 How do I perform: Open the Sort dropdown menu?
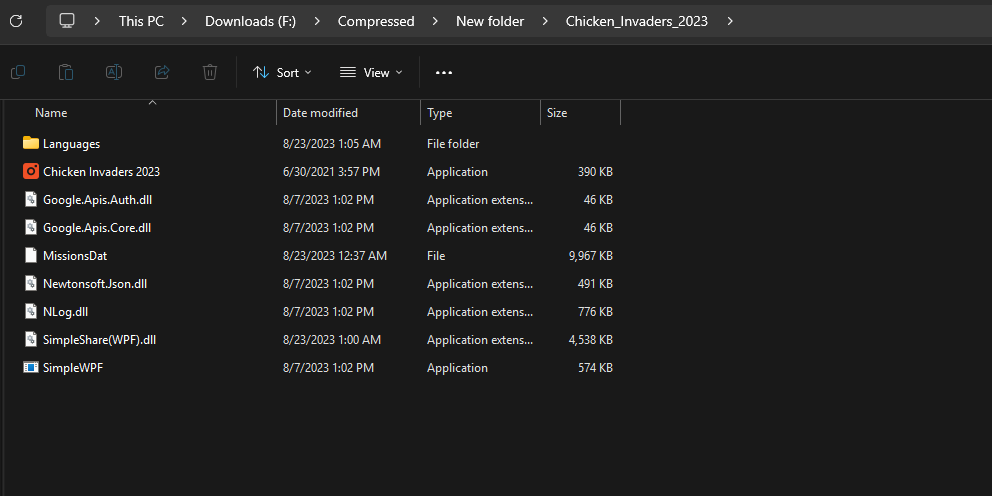pyautogui.click(x=282, y=72)
